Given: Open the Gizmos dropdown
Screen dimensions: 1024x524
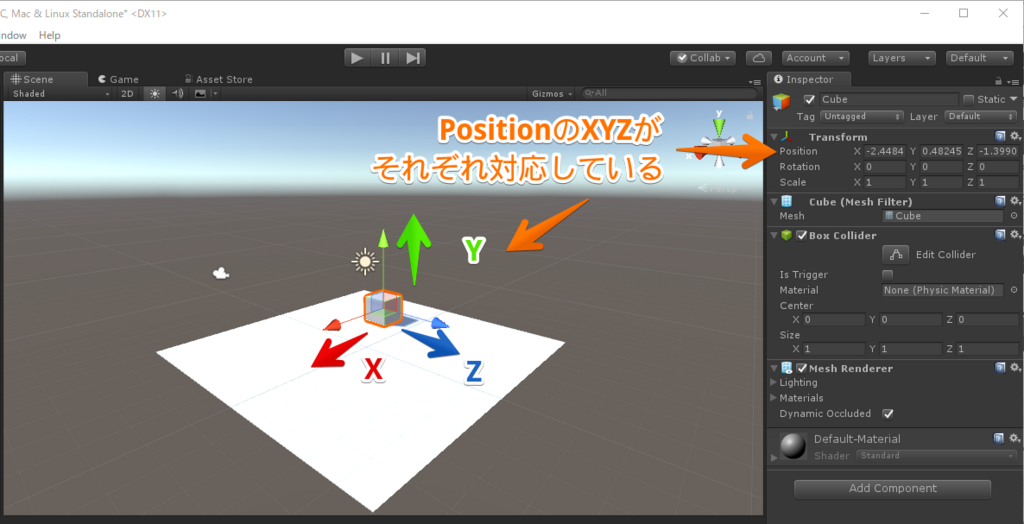Looking at the screenshot, I should coord(552,93).
